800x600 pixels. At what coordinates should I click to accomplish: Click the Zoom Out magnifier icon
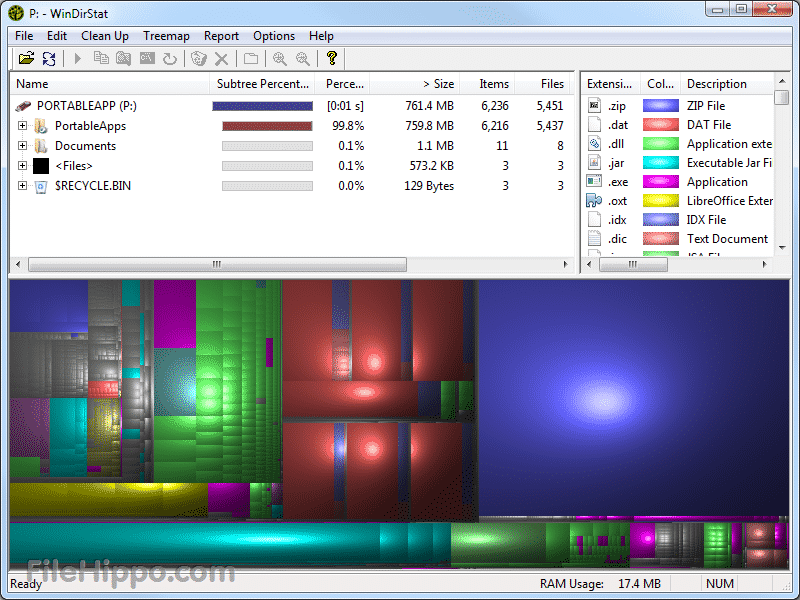coord(302,59)
